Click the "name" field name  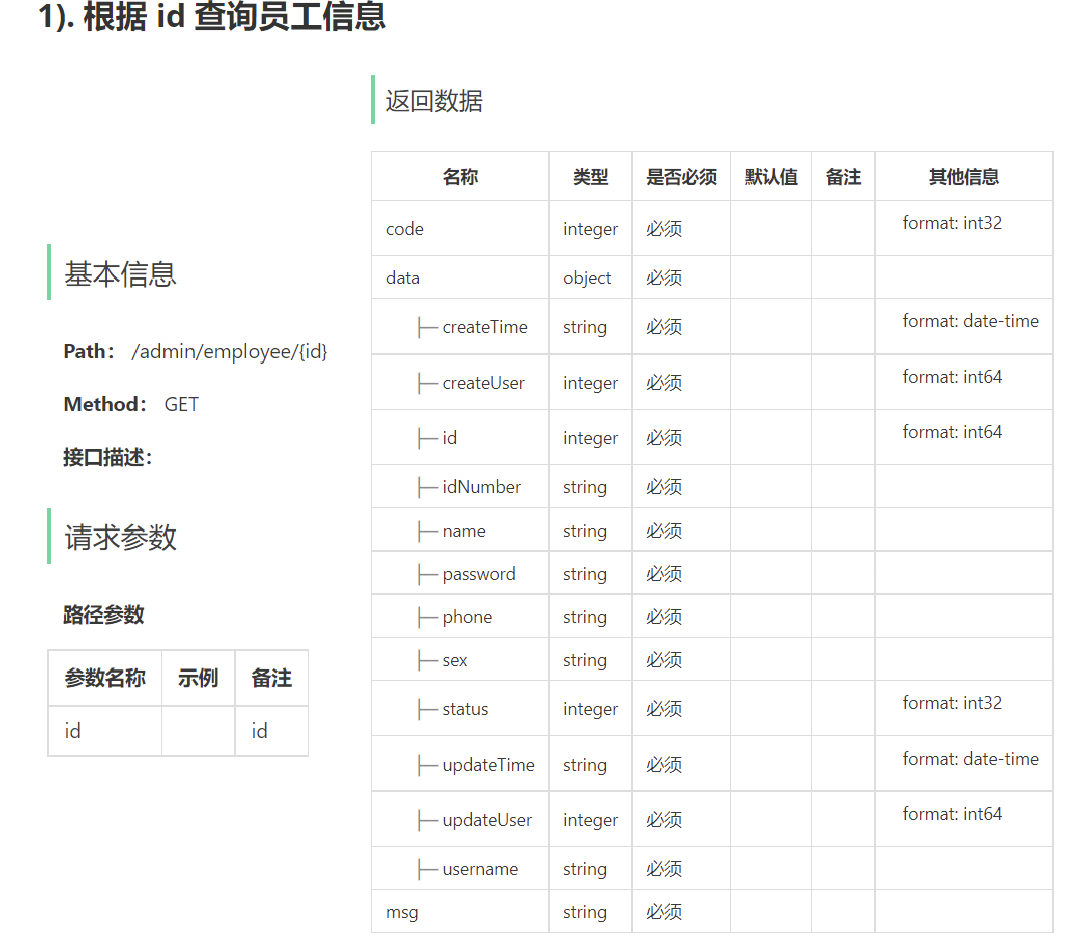tap(464, 531)
